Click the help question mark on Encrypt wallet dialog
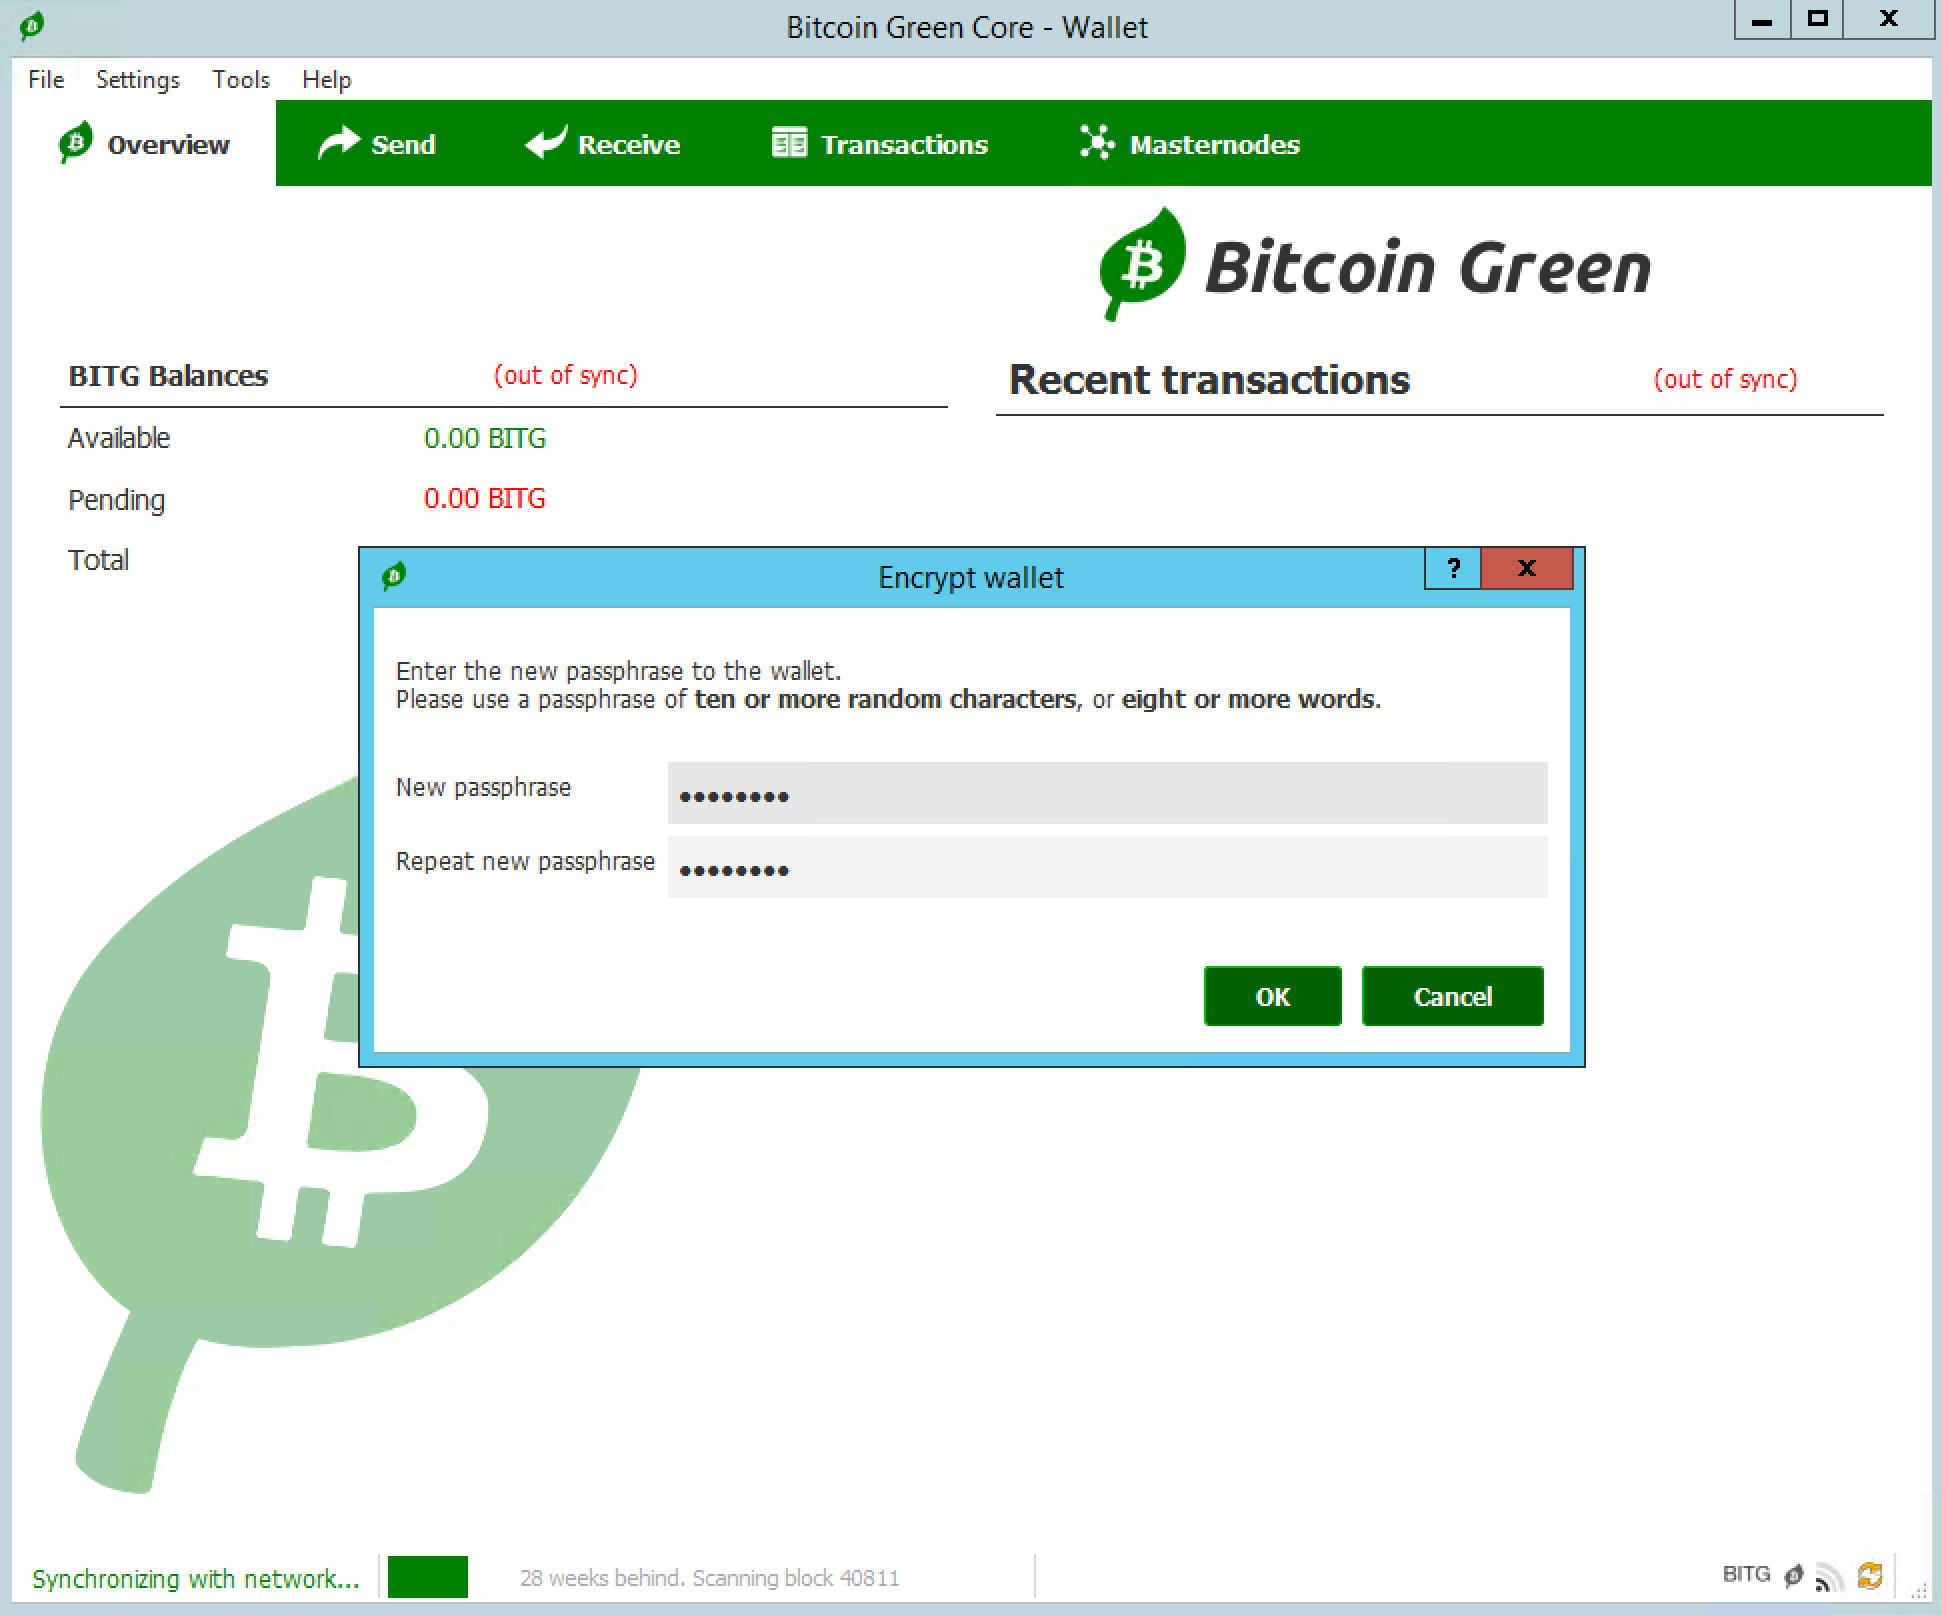Screen dimensions: 1942x1616 1453,568
